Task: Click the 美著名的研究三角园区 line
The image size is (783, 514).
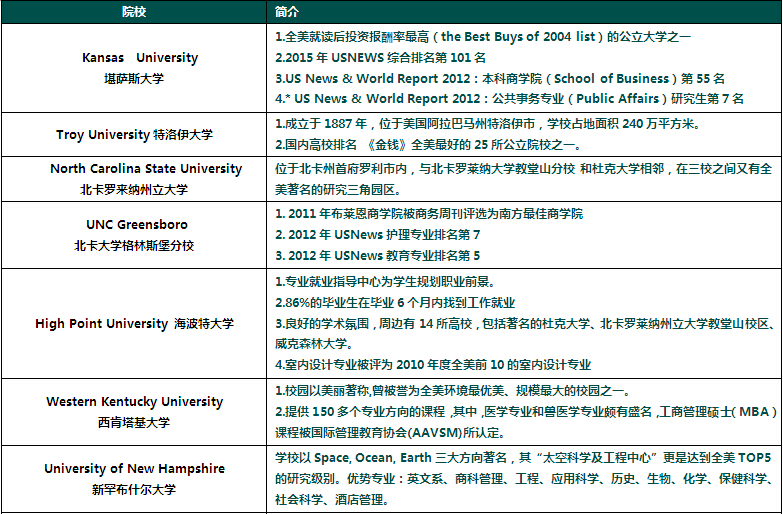Action: tap(338, 190)
